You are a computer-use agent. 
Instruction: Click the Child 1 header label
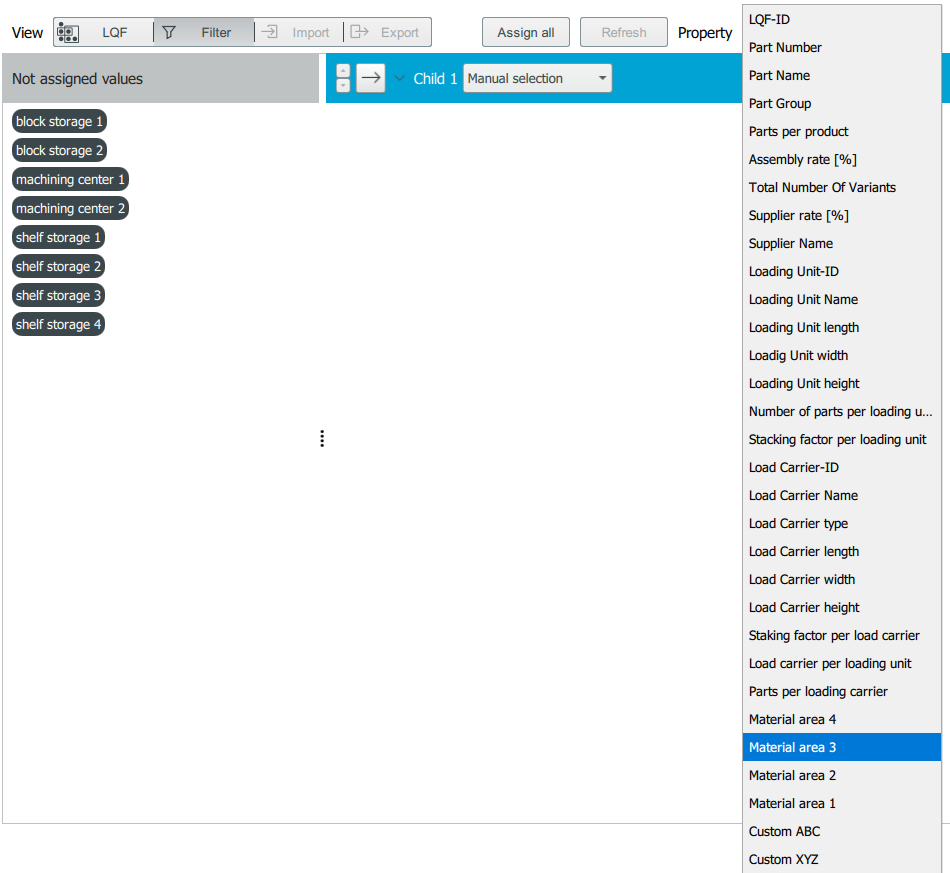click(x=435, y=78)
